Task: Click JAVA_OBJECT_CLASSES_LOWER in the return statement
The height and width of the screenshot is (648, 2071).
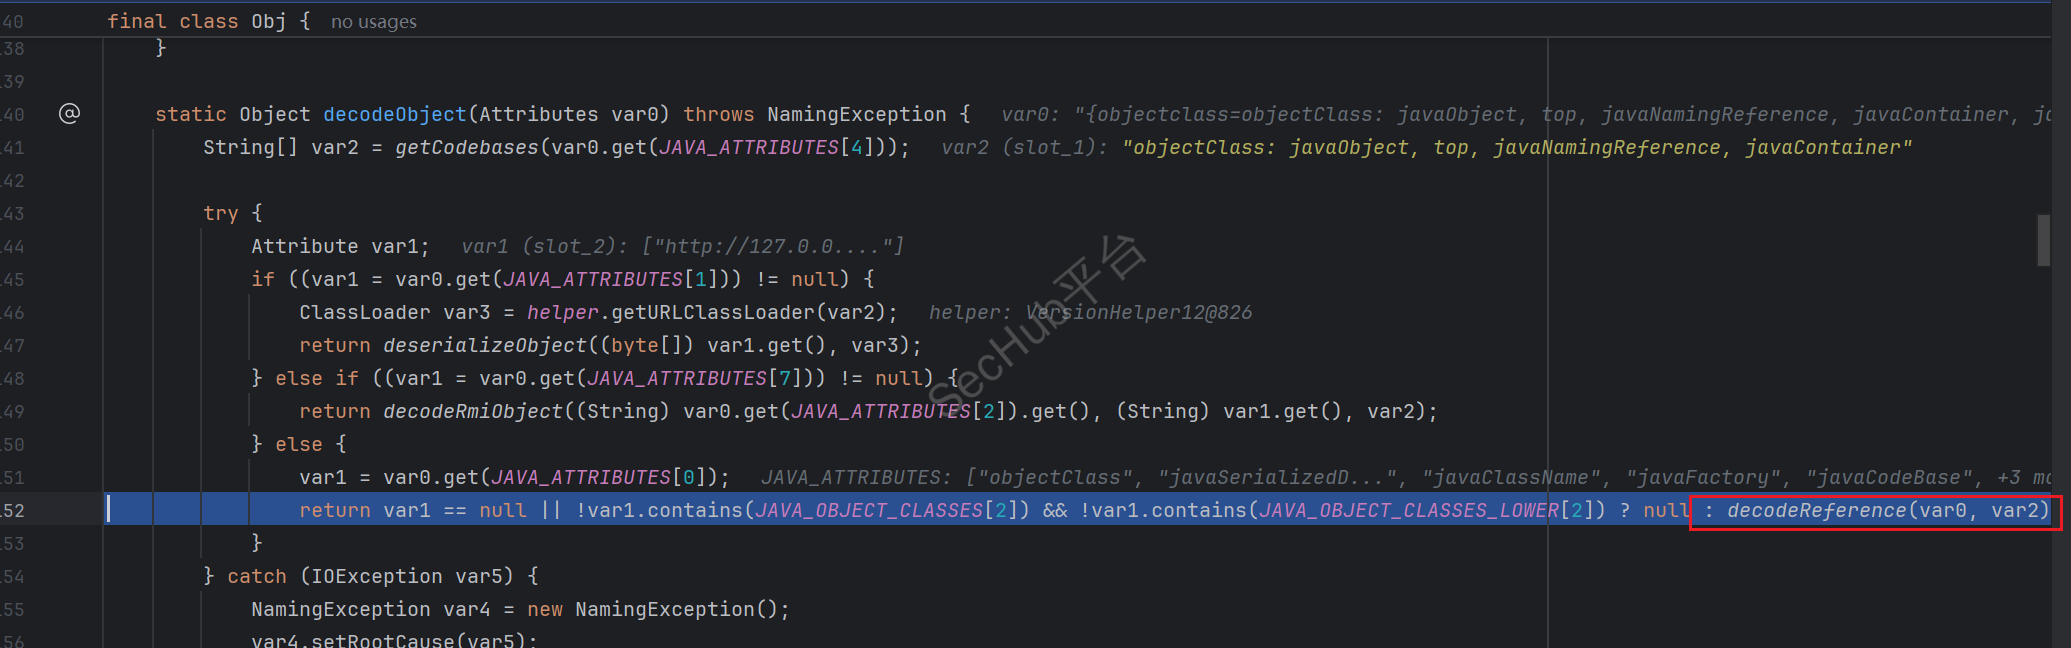Action: pos(1408,511)
